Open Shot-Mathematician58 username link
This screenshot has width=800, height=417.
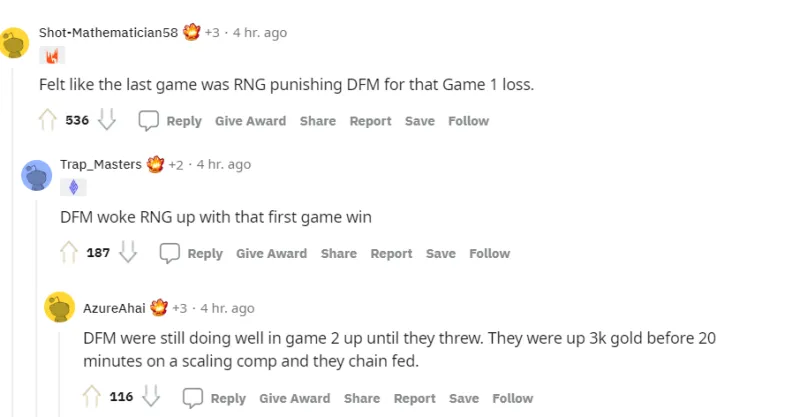click(108, 33)
